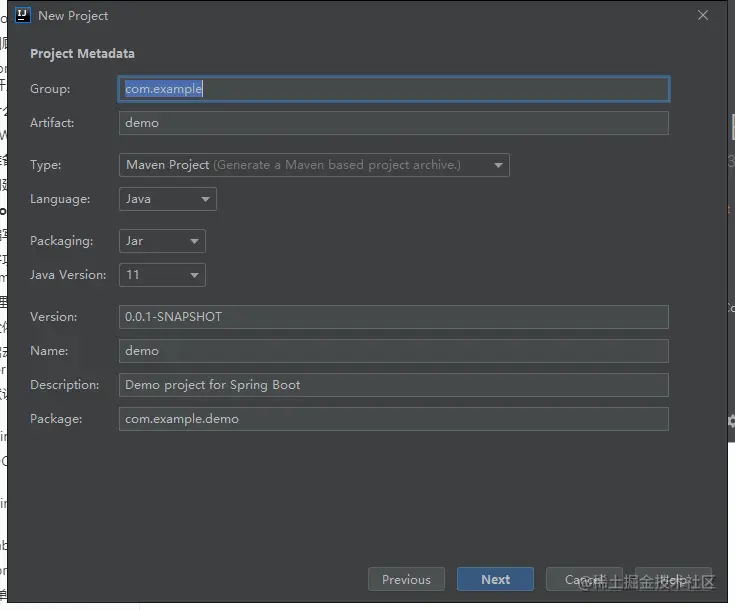Open the Java Version dropdown showing 11
735x610 pixels.
point(162,275)
